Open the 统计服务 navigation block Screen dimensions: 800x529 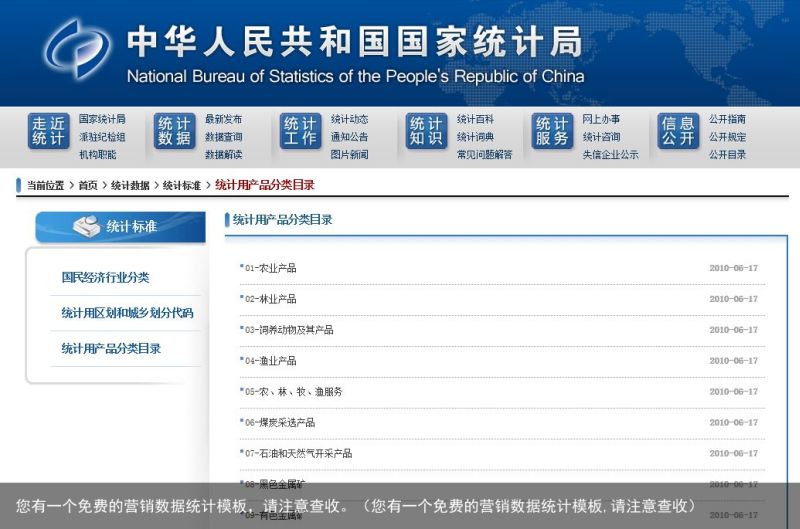click(552, 131)
